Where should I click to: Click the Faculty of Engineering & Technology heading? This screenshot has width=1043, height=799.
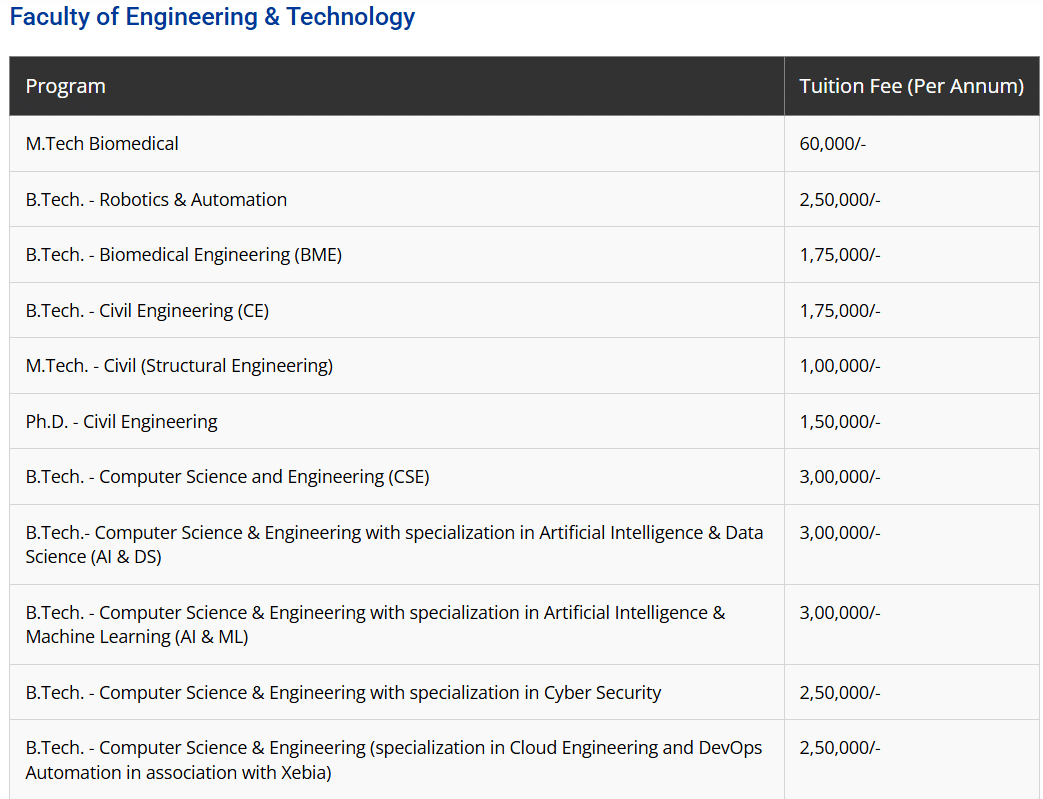point(212,17)
